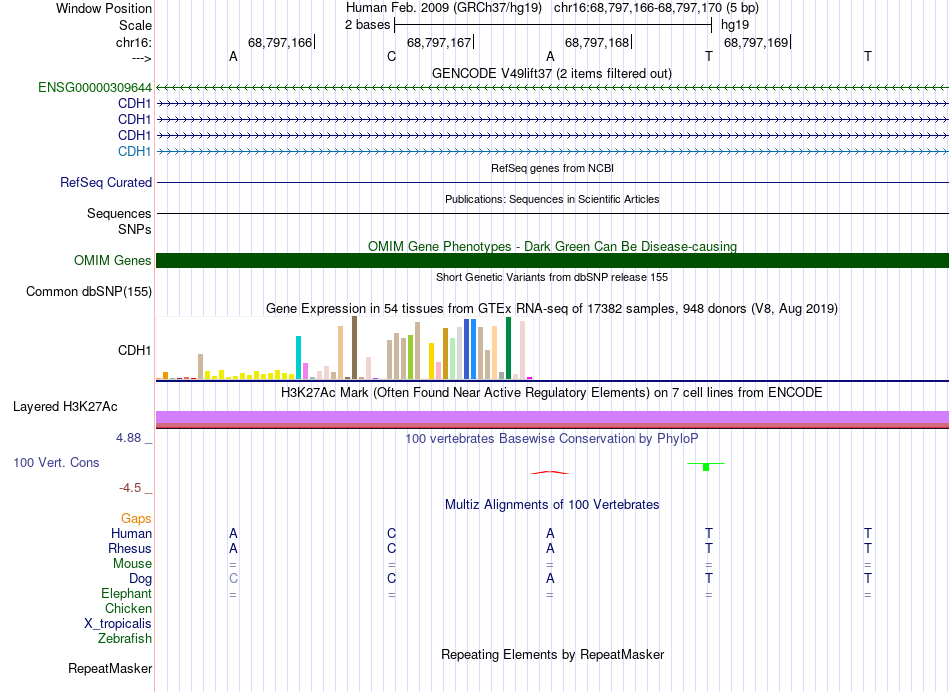Click the H3K27Ac Mark track title
The width and height of the screenshot is (950, 692).
[552, 393]
